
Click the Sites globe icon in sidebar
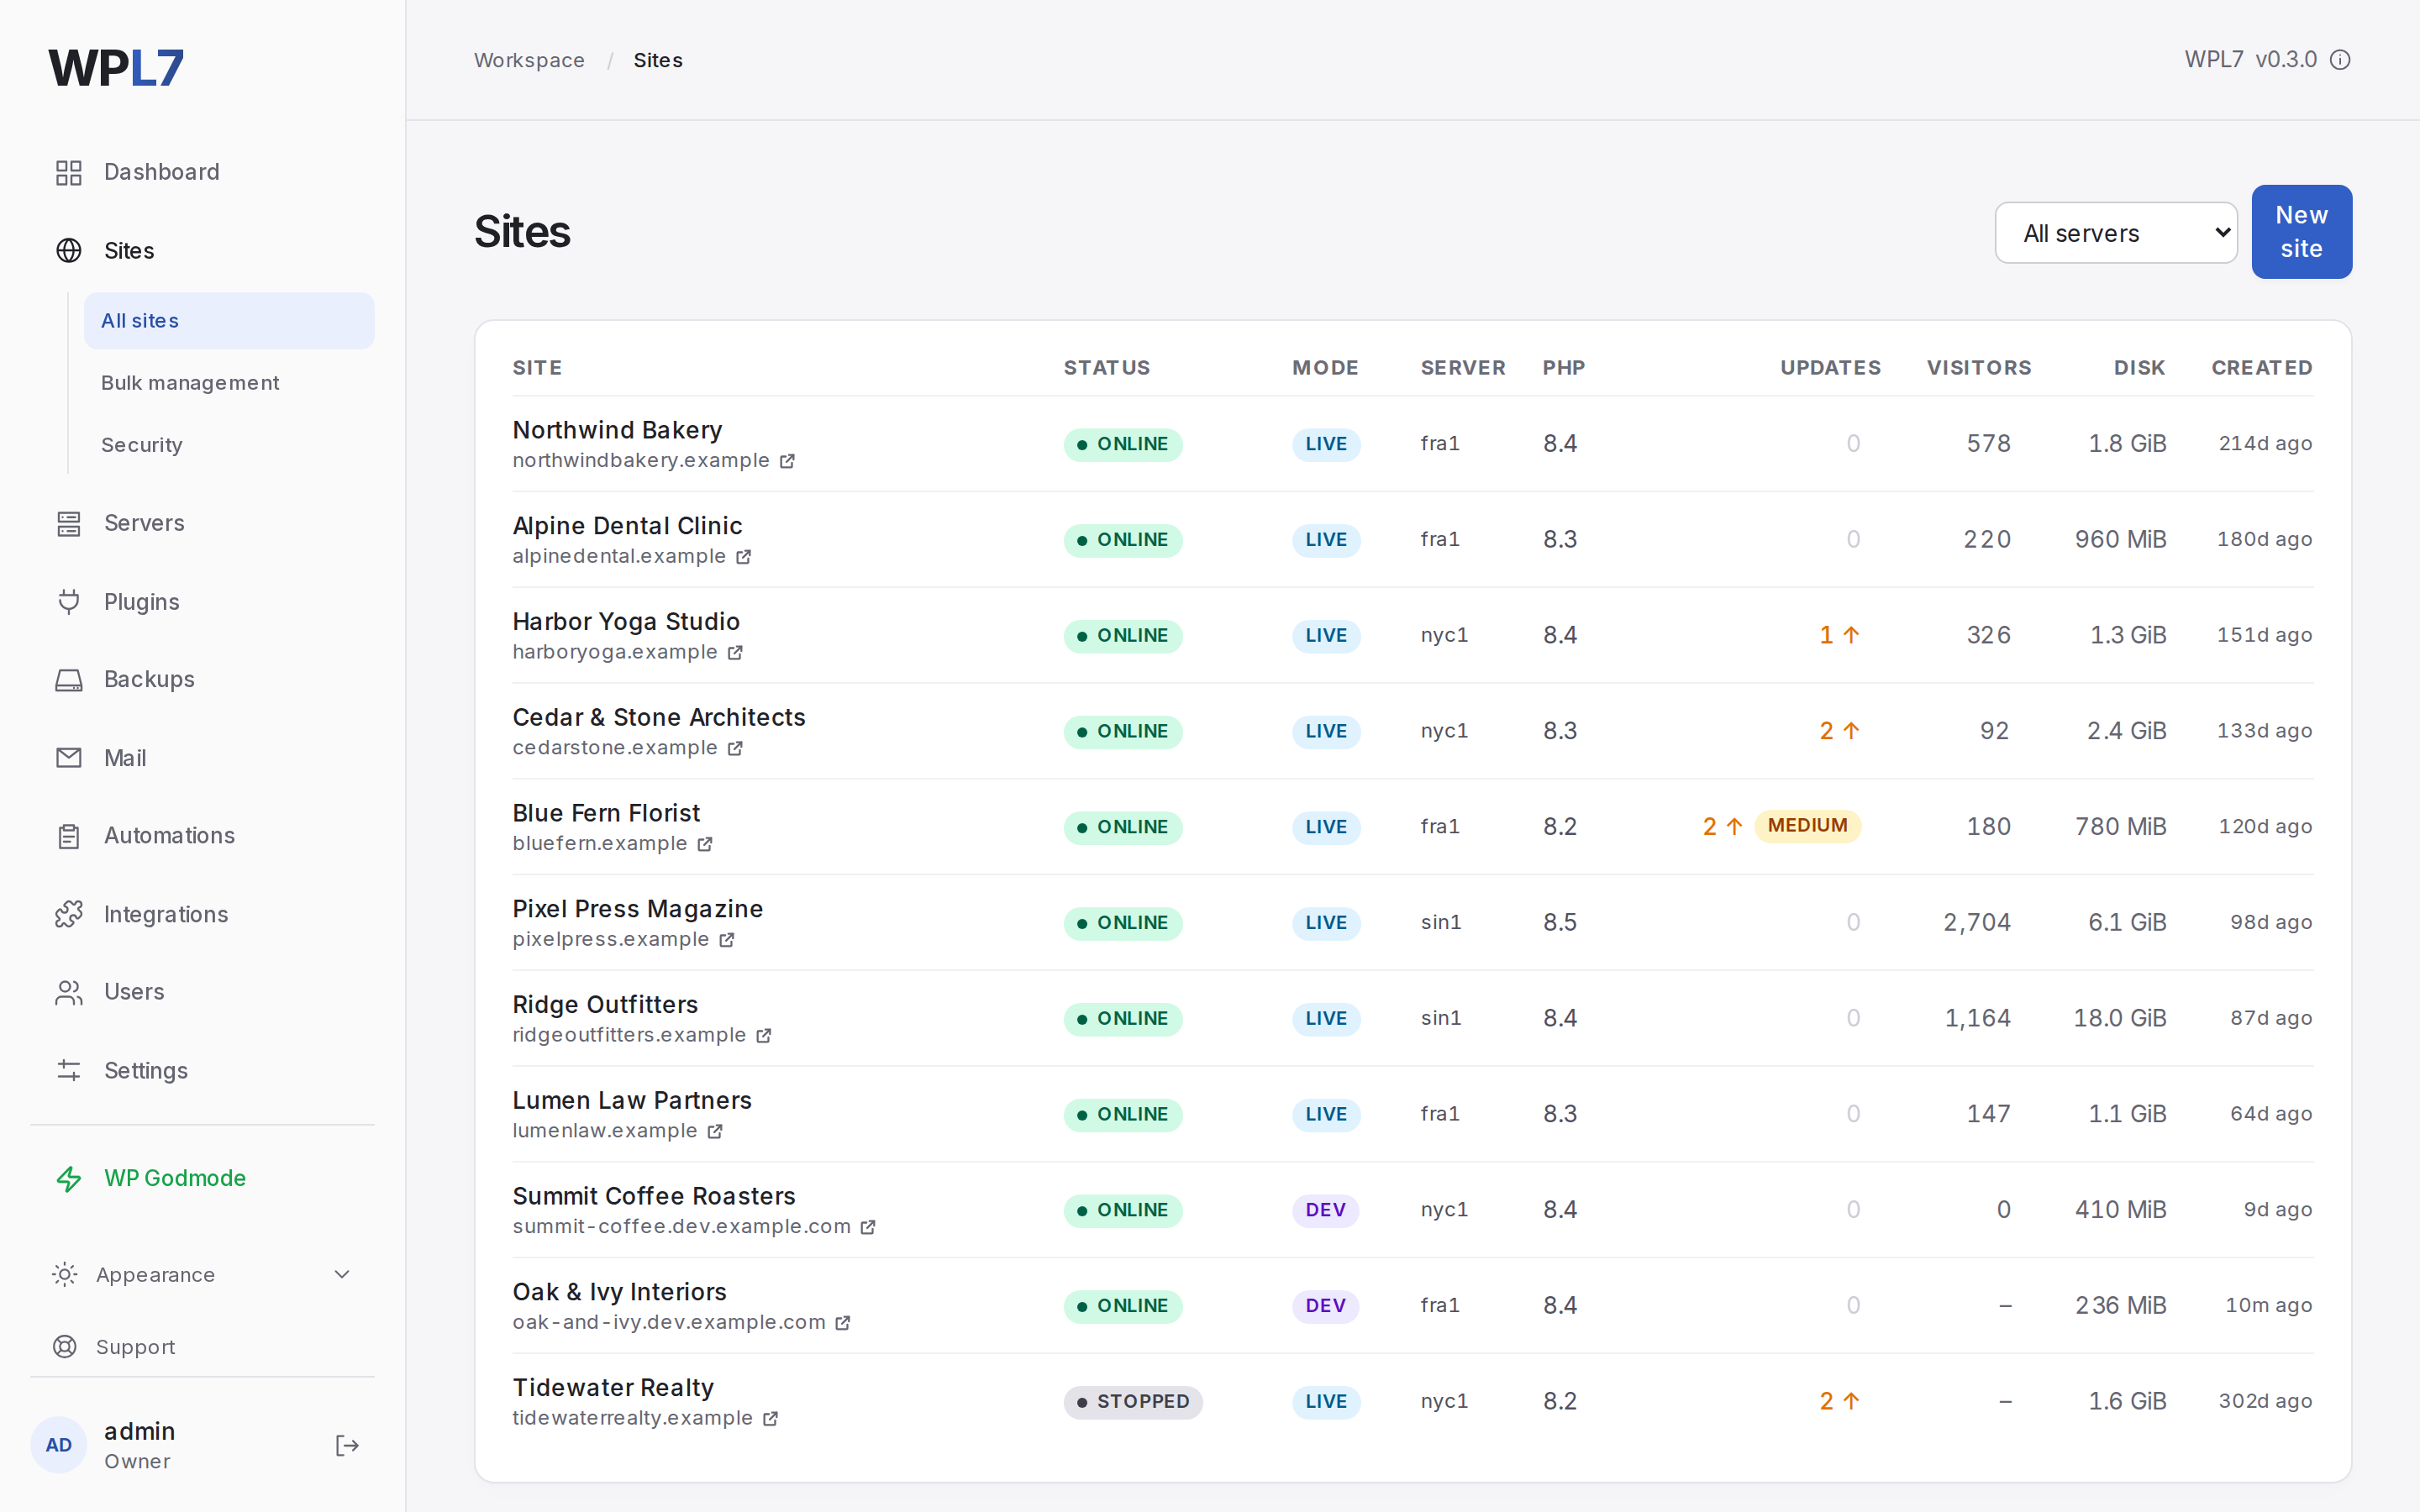click(x=68, y=250)
